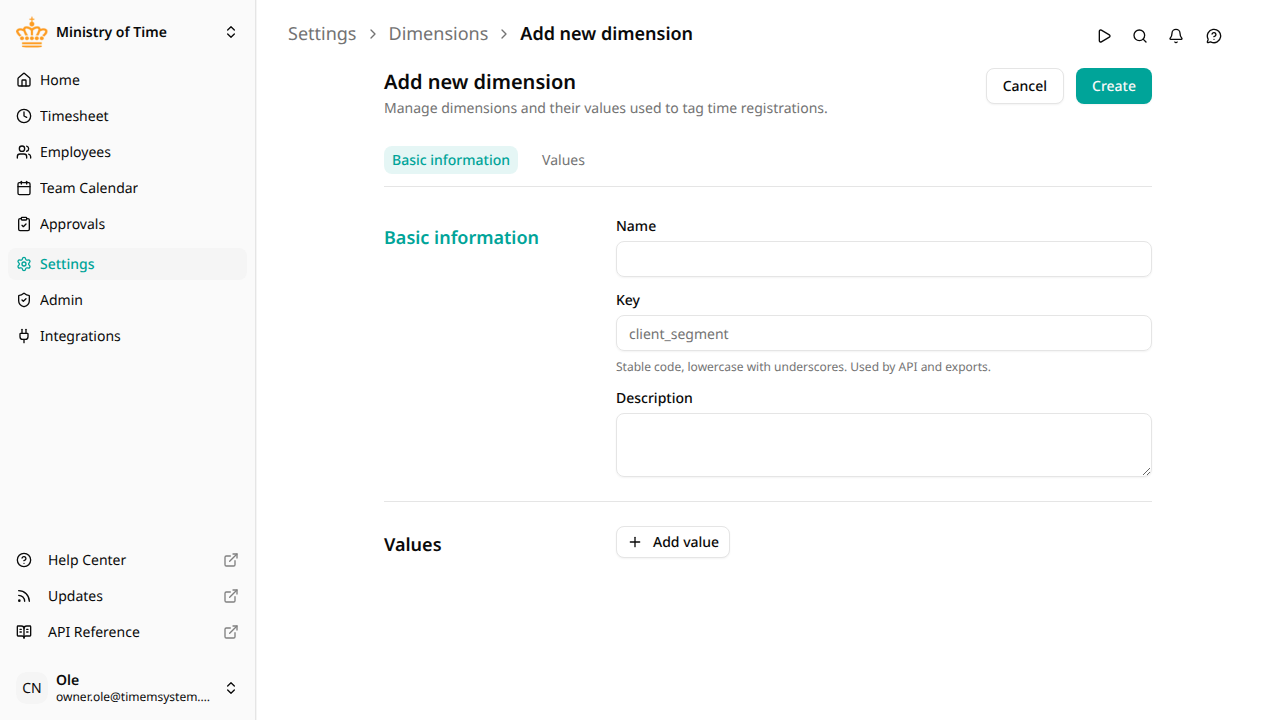
Task: Open the API Reference link text
Action: pyautogui.click(x=94, y=632)
